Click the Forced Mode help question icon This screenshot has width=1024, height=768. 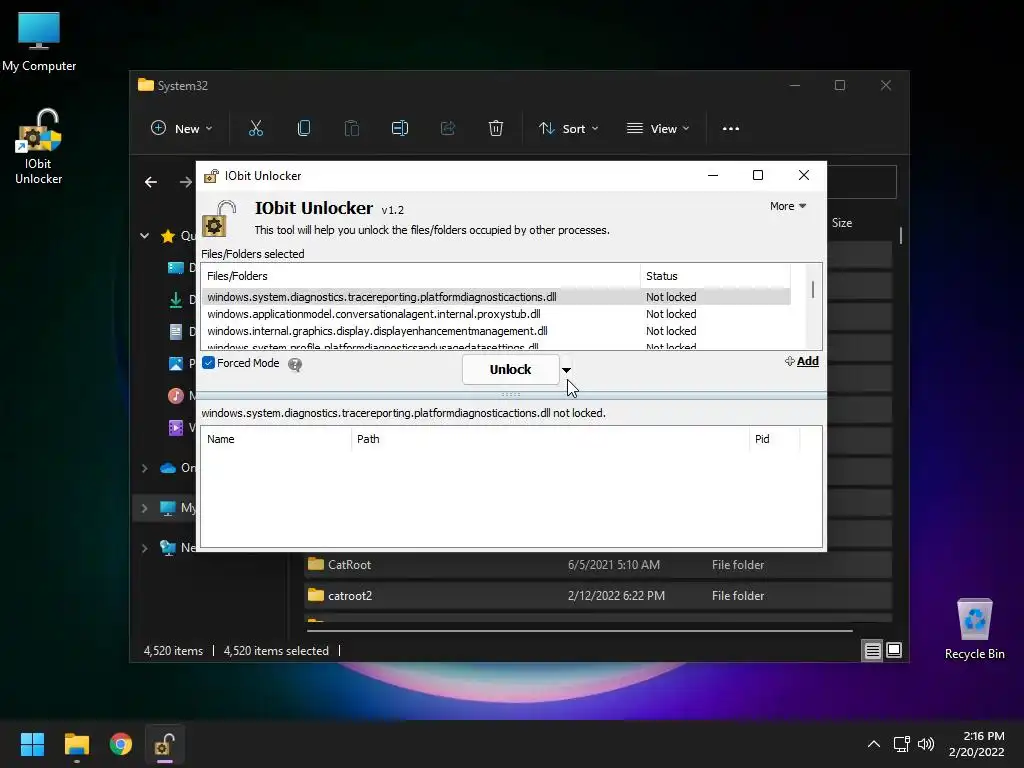click(x=295, y=364)
